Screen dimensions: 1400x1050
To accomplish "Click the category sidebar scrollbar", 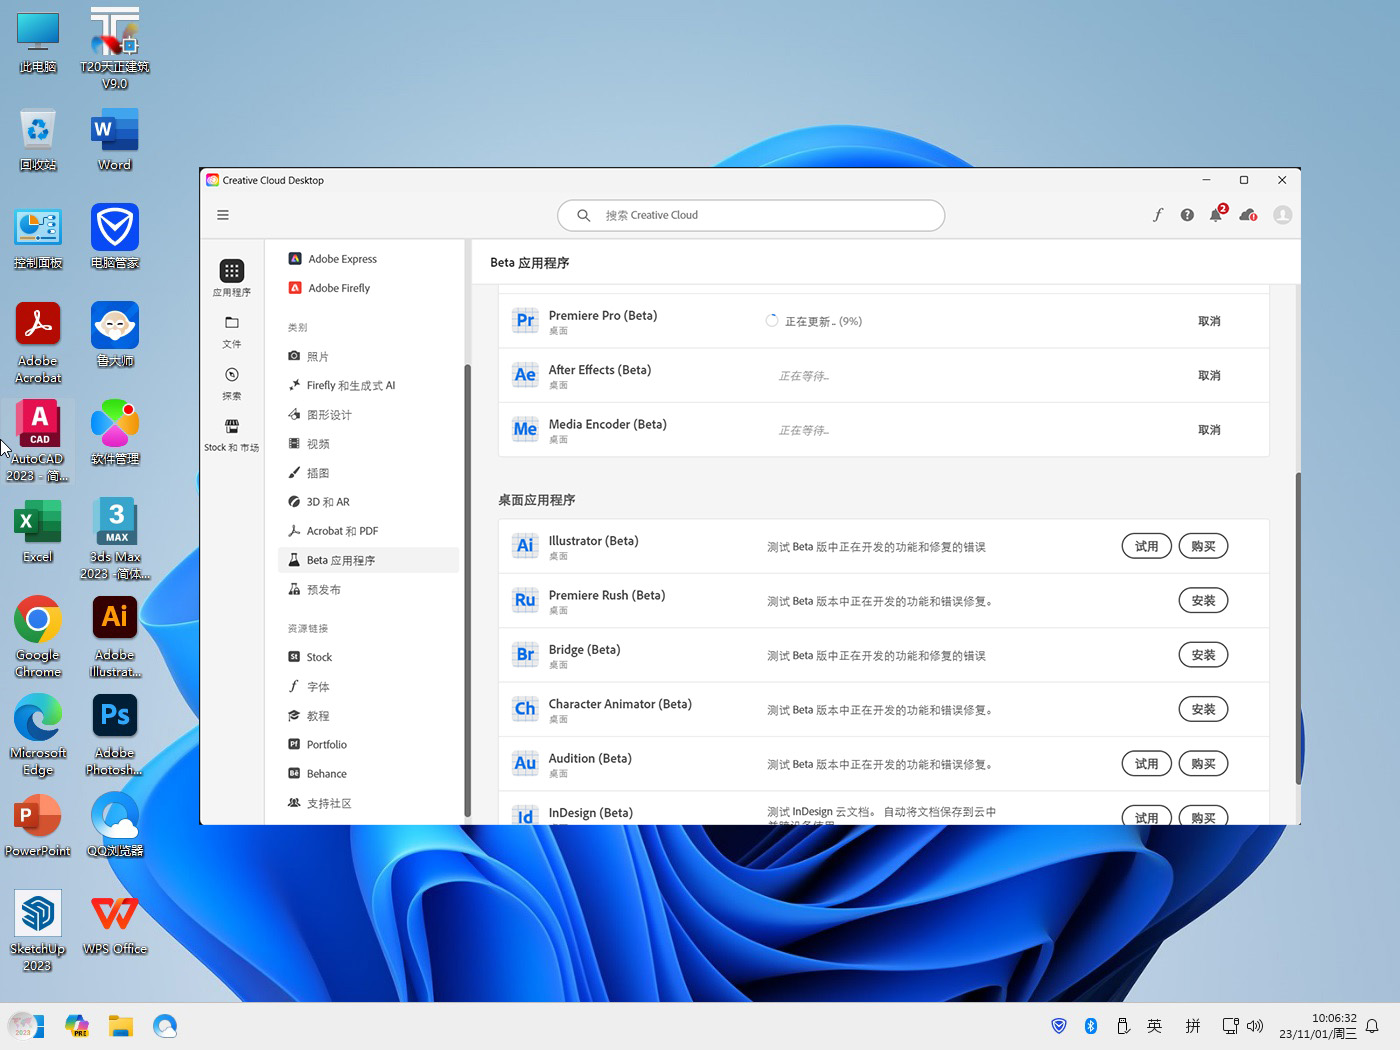I will pos(467,590).
